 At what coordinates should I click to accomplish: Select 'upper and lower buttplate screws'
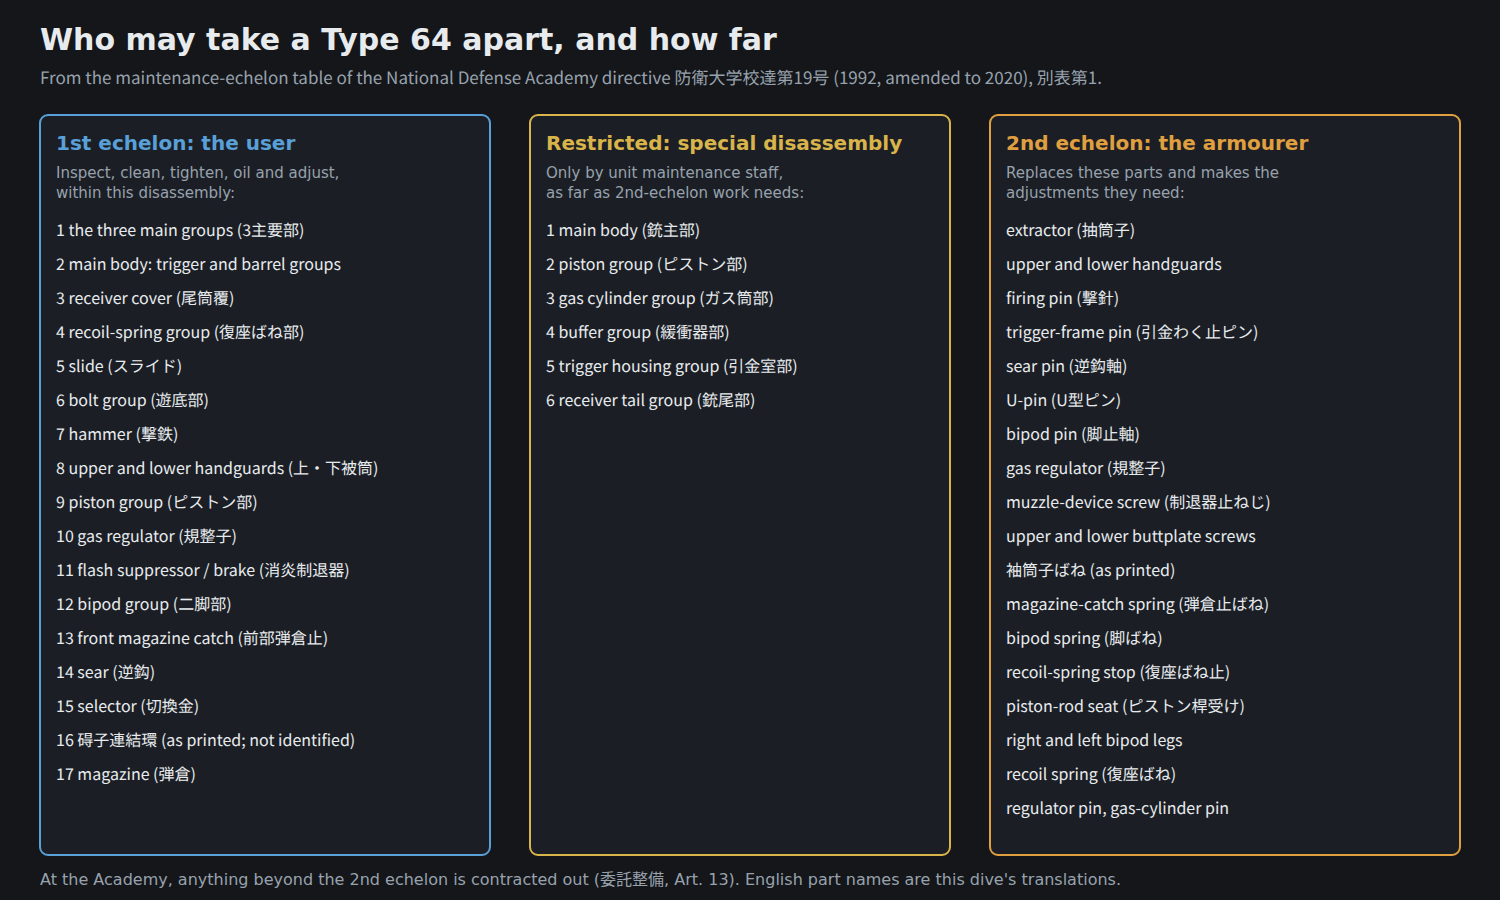pyautogui.click(x=1131, y=536)
